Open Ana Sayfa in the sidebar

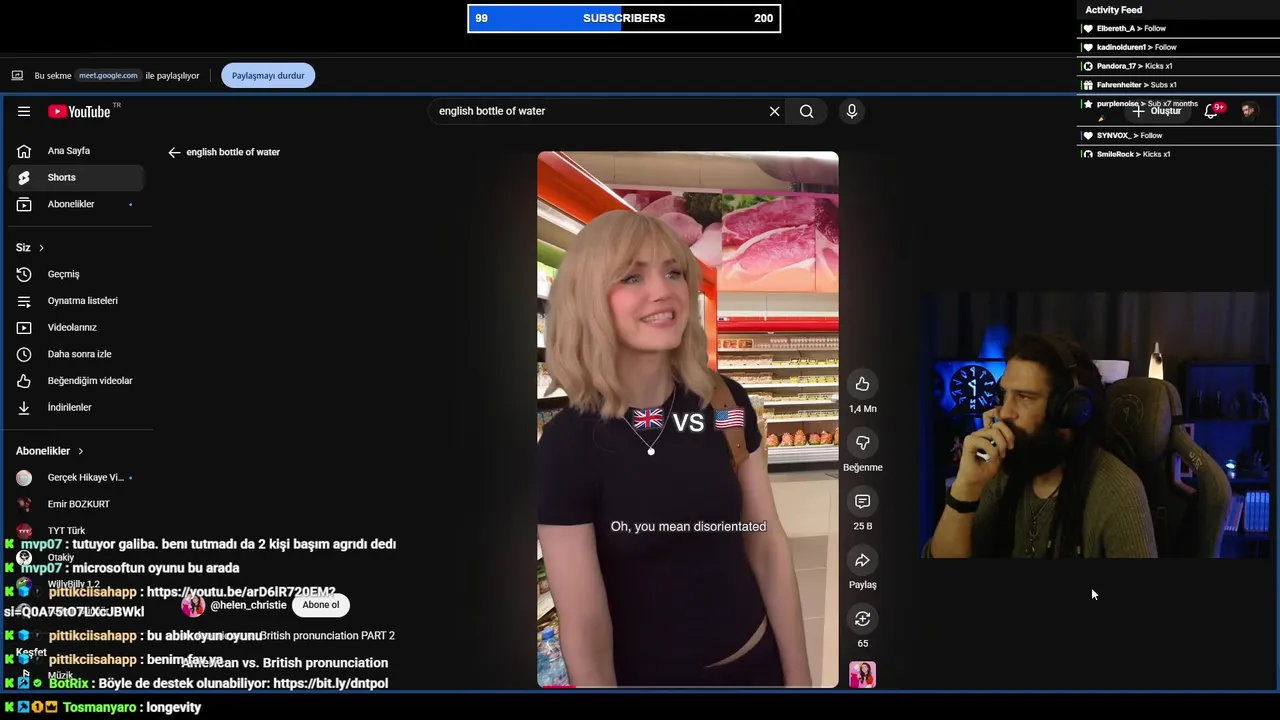[75, 151]
